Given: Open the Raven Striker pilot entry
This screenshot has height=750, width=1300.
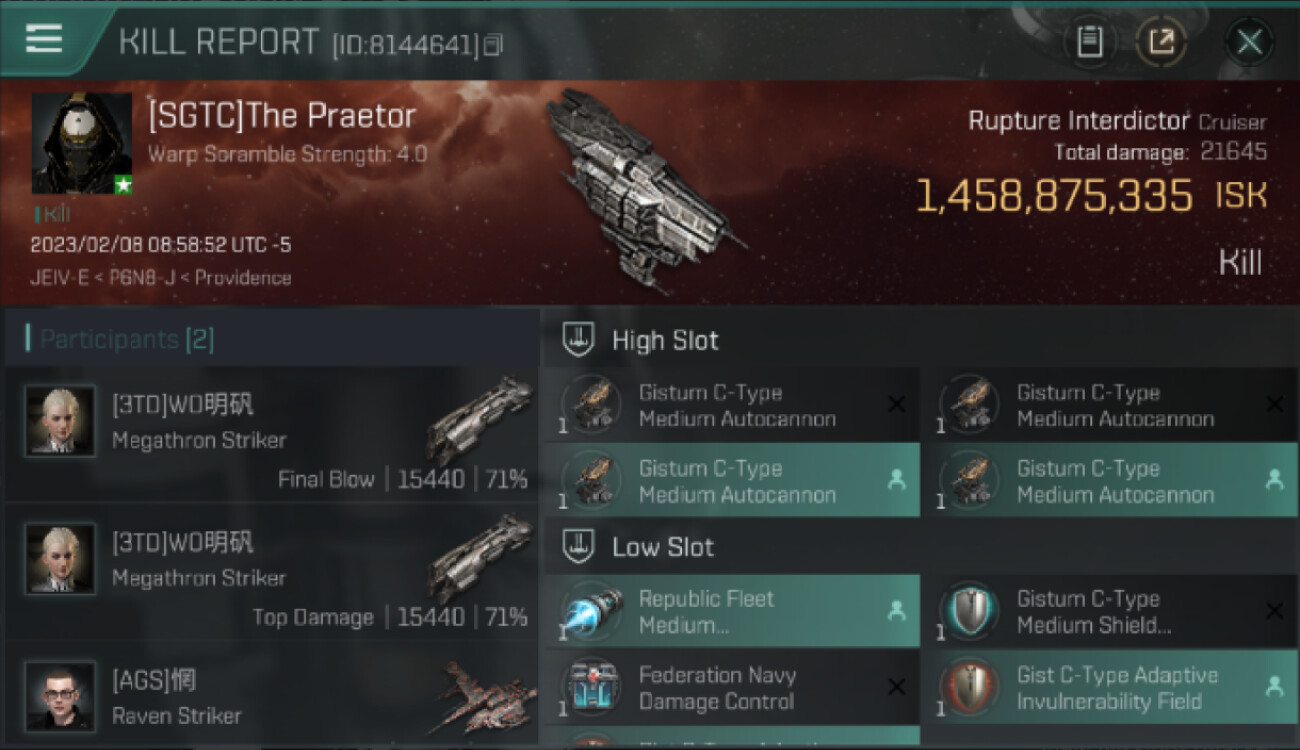Looking at the screenshot, I should coord(272,697).
